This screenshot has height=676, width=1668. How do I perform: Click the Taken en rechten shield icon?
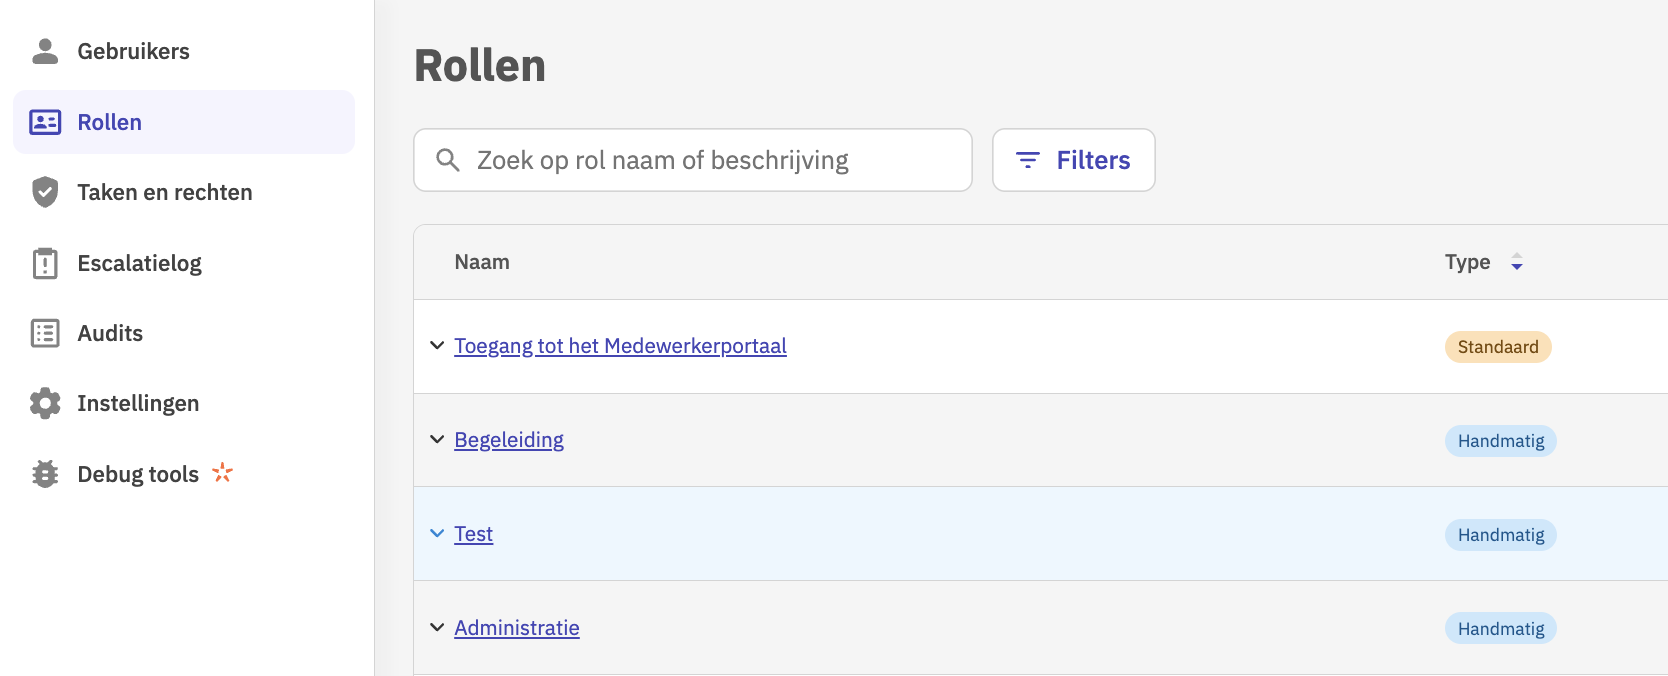[45, 192]
